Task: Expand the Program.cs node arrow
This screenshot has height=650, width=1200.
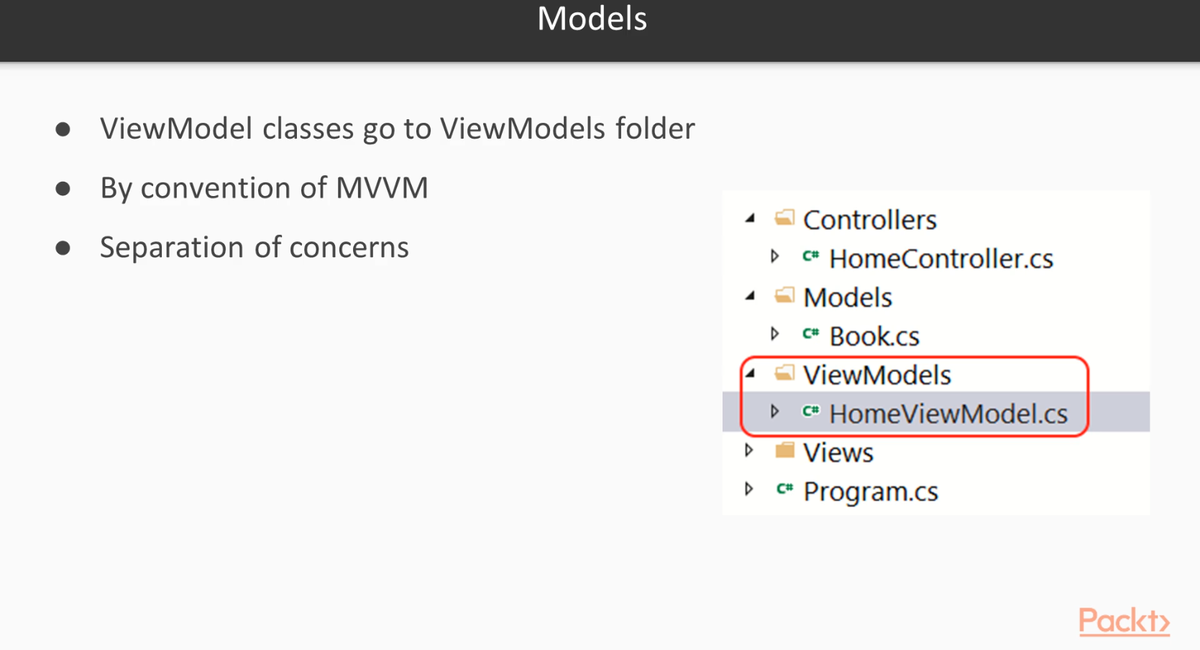Action: 749,491
